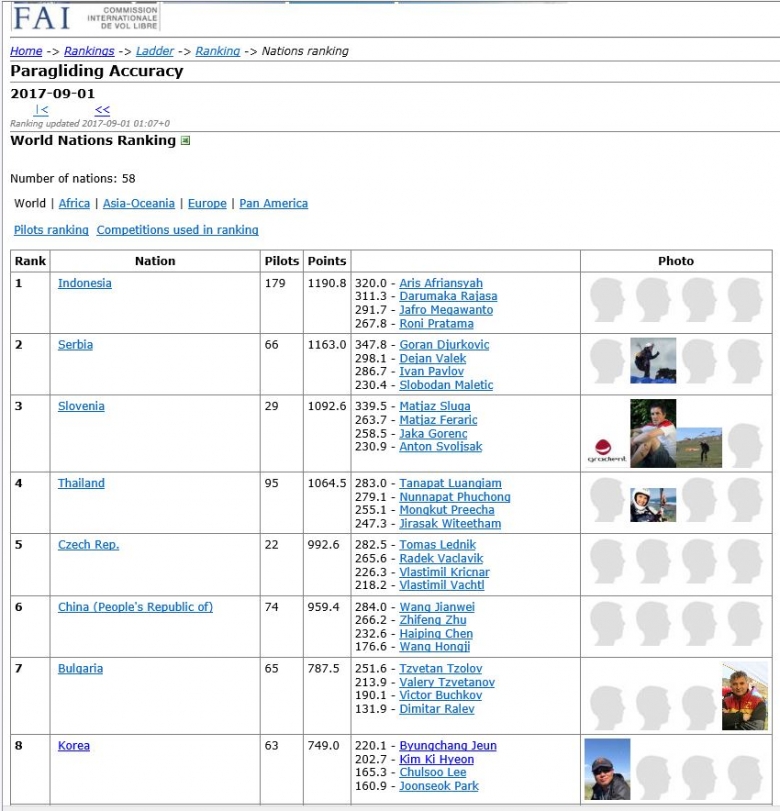
Task: Open Ladder breadcrumb link
Action: tap(155, 51)
